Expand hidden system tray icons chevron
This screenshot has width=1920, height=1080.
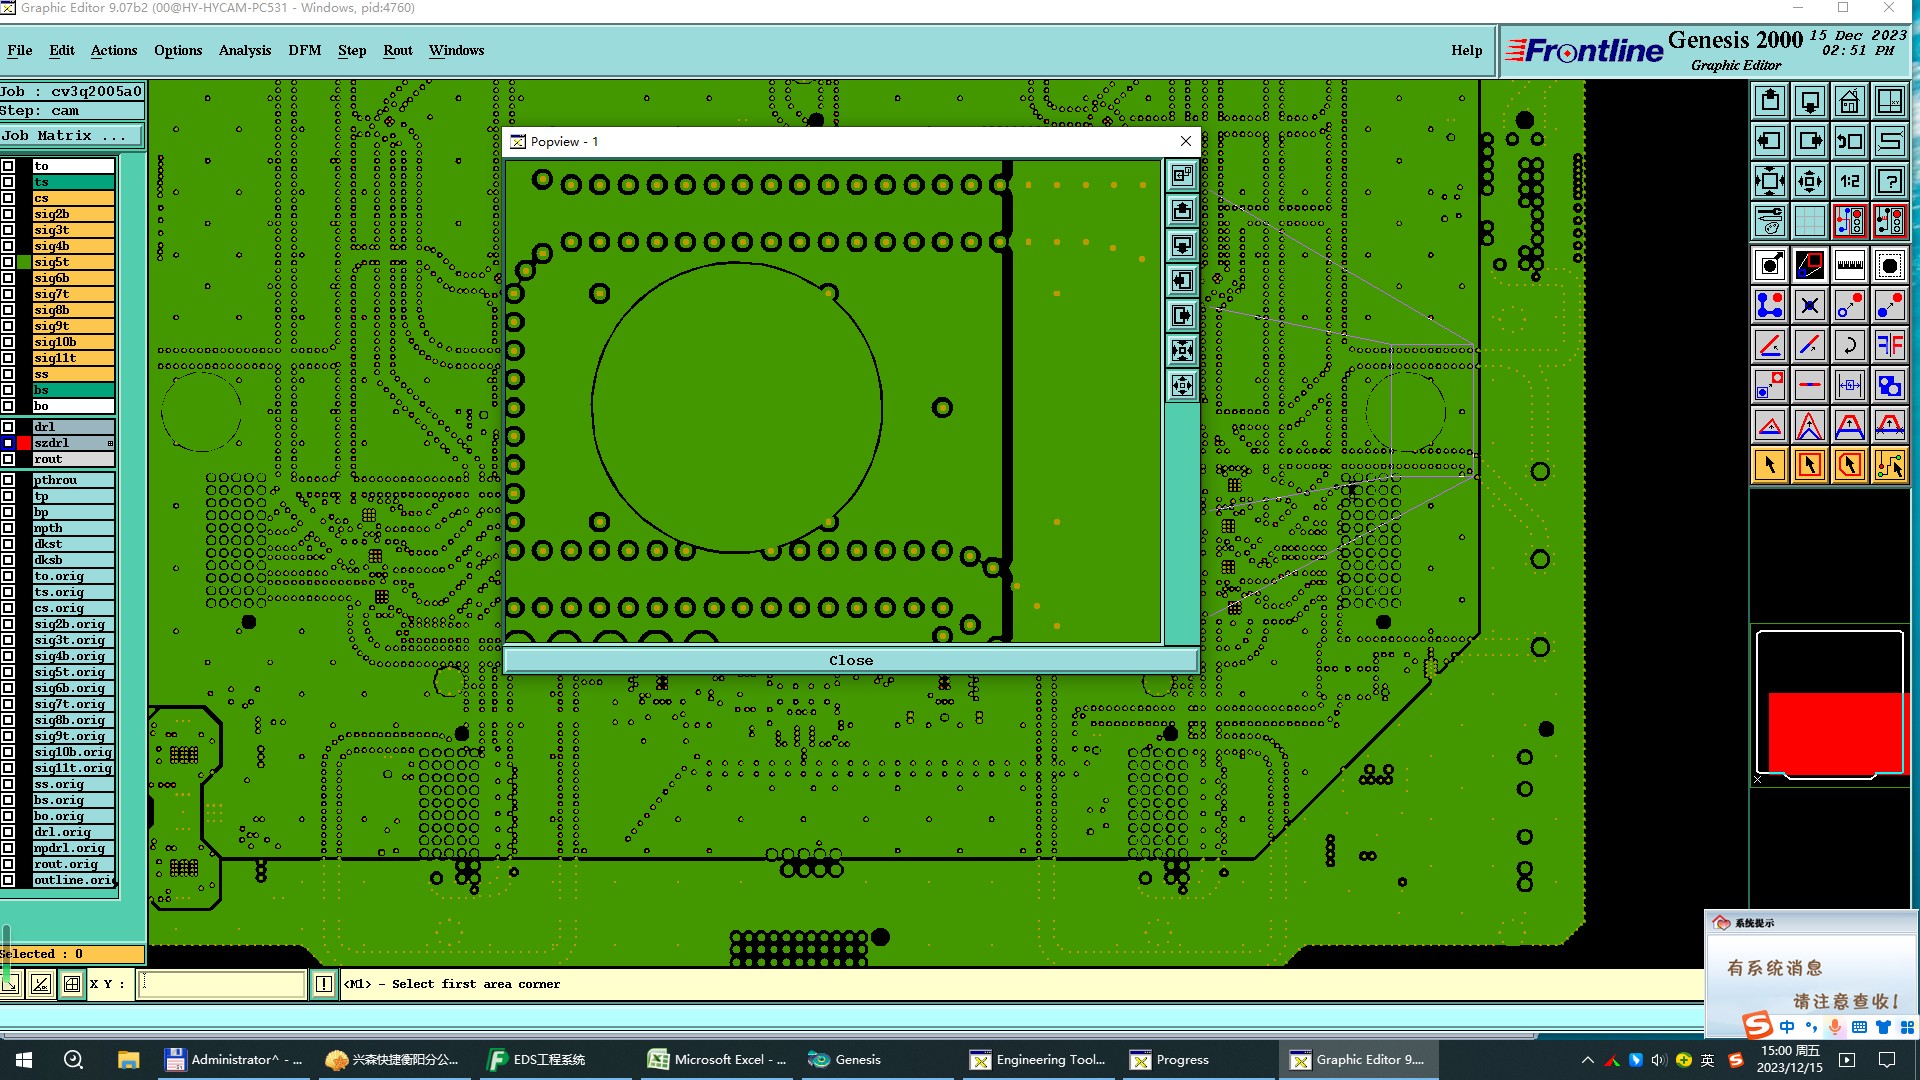click(1587, 1060)
